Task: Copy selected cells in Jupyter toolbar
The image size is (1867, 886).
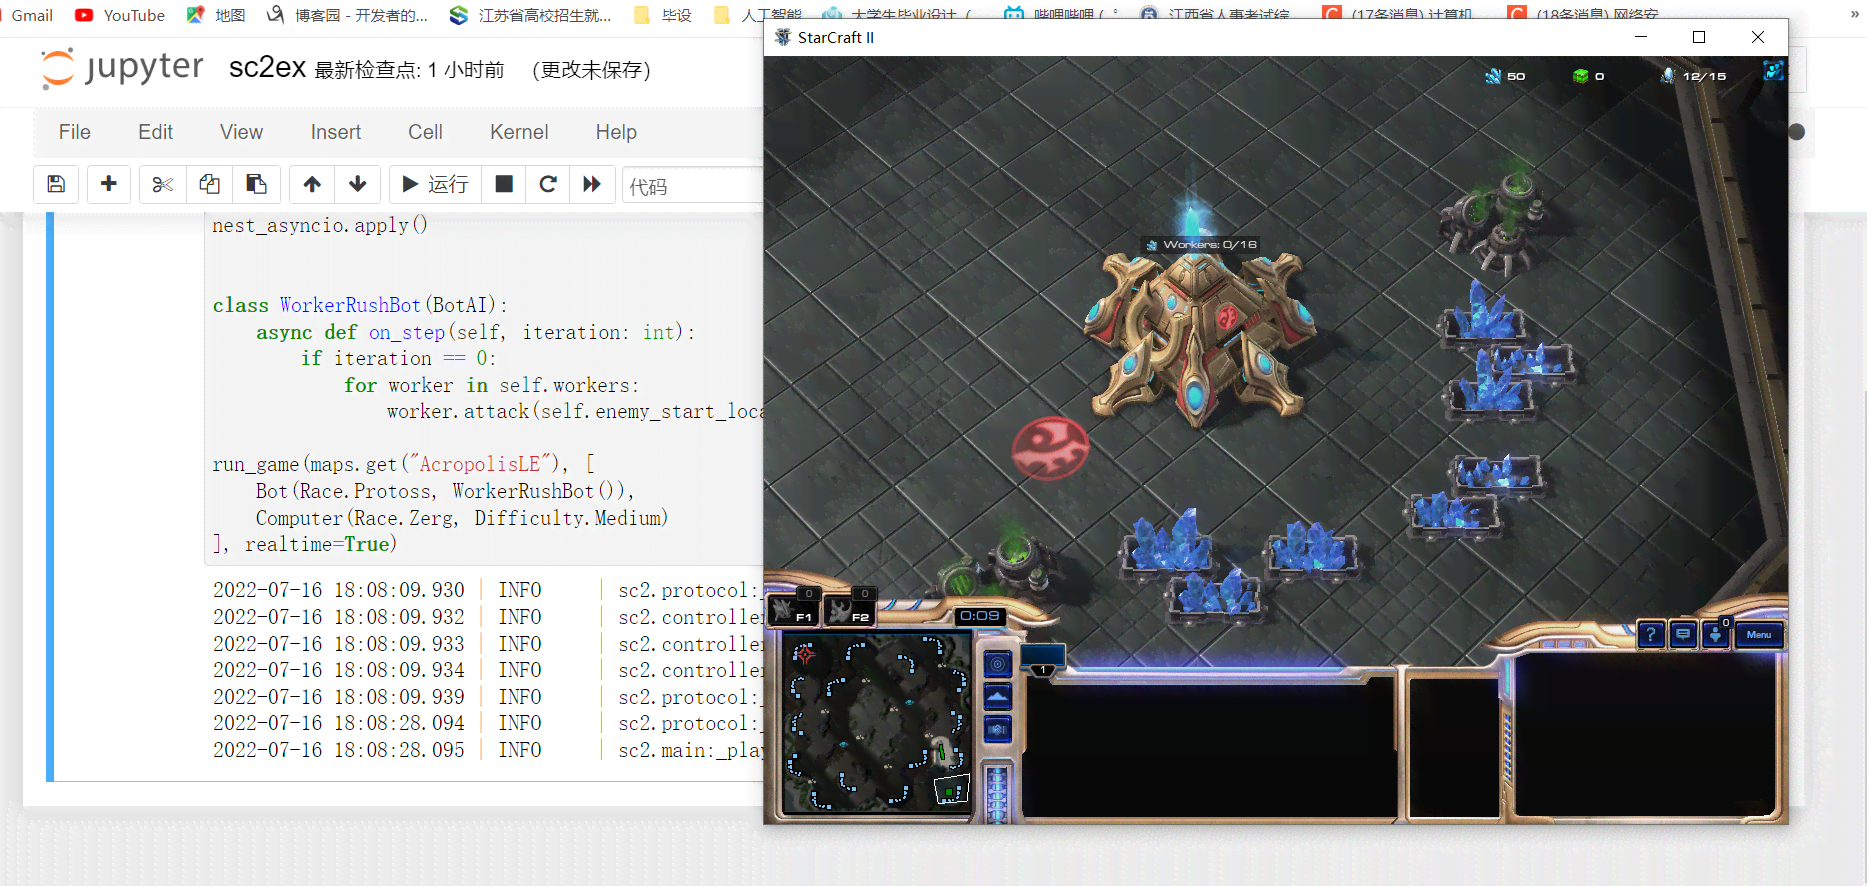Action: pyautogui.click(x=209, y=184)
